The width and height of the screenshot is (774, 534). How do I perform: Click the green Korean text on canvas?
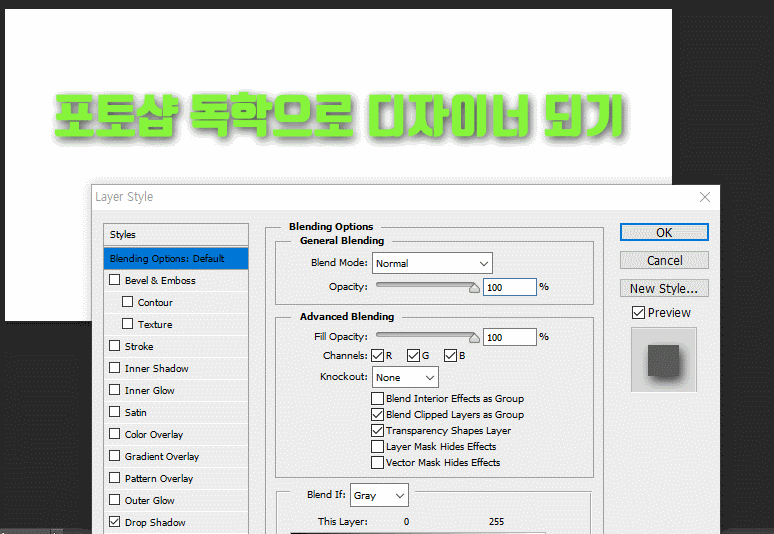(x=339, y=115)
